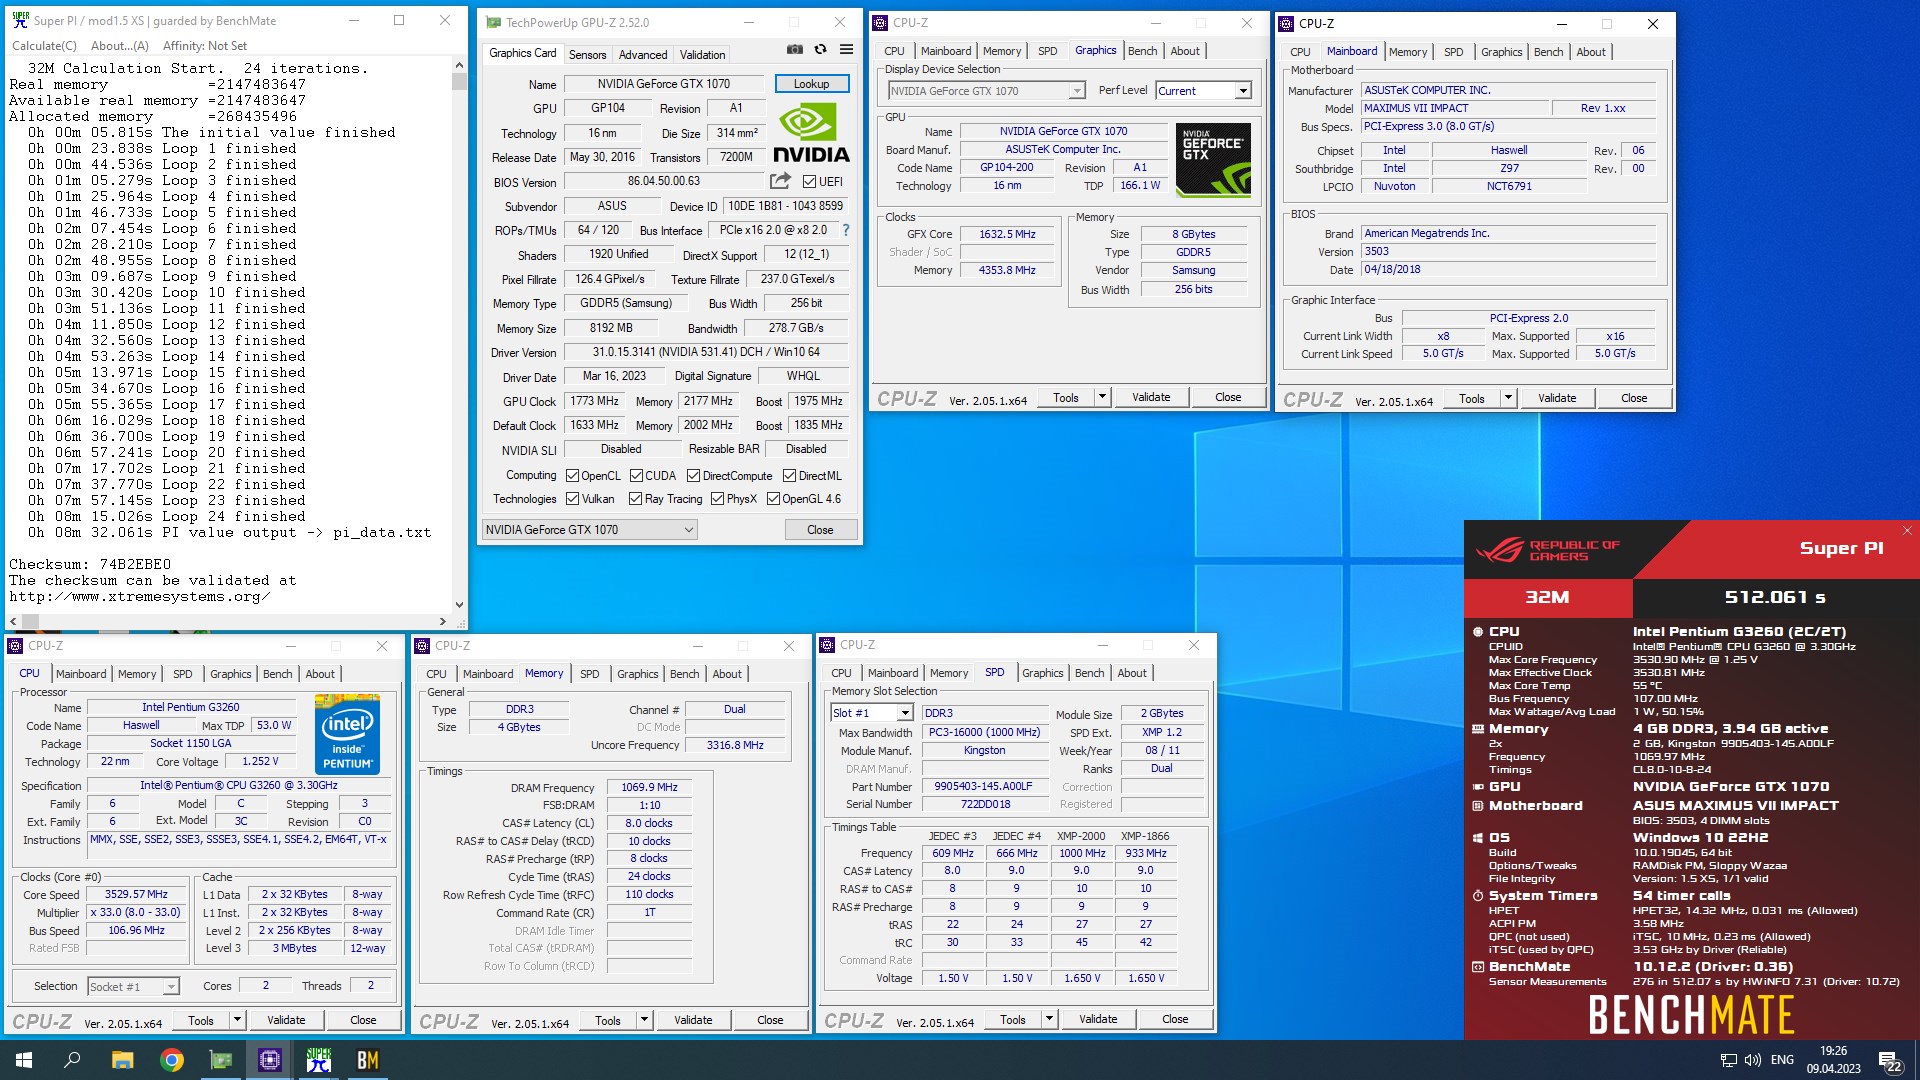Open the volume control in system tray
Screen dimensions: 1920x1080
(x=1752, y=1060)
